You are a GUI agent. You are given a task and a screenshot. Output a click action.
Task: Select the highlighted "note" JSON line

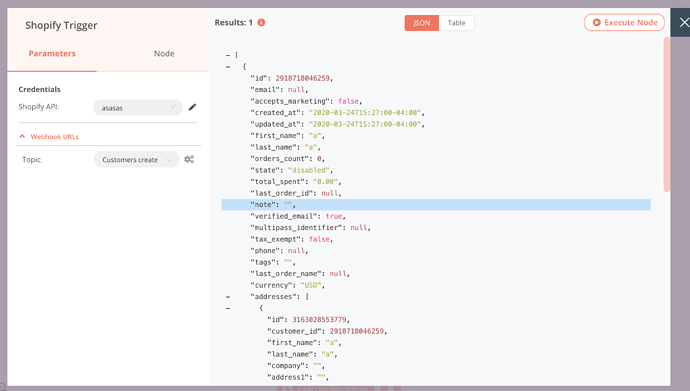coord(436,205)
